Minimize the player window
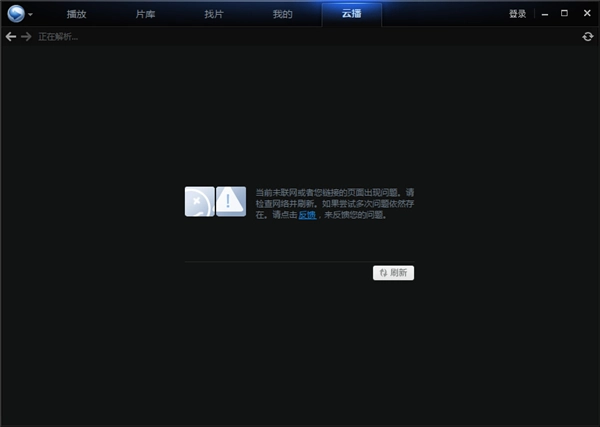The image size is (600, 427). pyautogui.click(x=545, y=14)
